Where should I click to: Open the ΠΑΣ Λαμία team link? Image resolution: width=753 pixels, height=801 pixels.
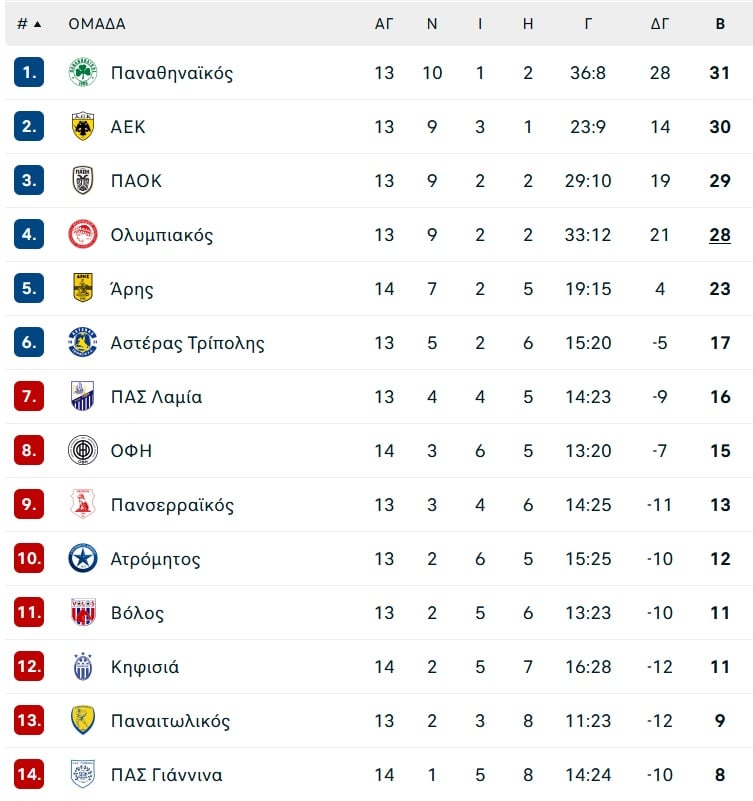(156, 397)
